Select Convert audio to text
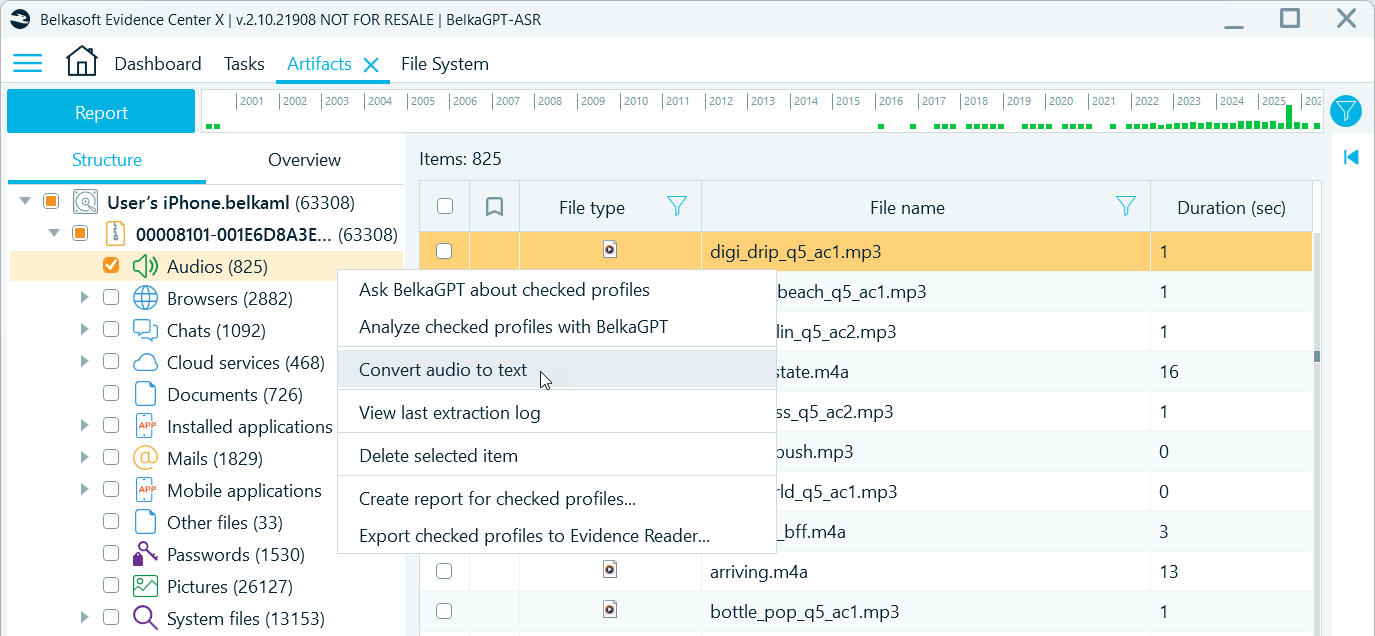The width and height of the screenshot is (1375, 636). tap(443, 370)
